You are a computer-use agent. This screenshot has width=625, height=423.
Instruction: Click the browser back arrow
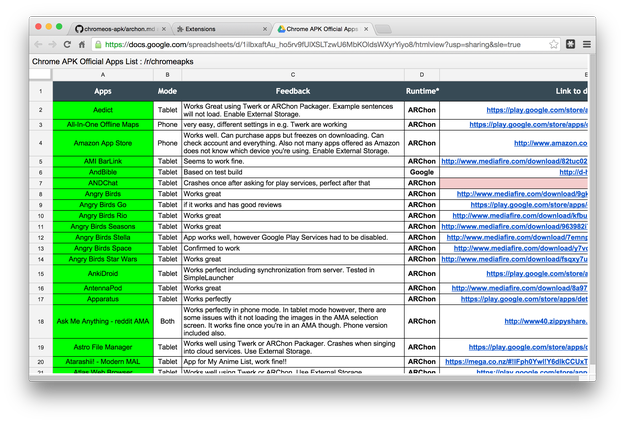click(38, 44)
